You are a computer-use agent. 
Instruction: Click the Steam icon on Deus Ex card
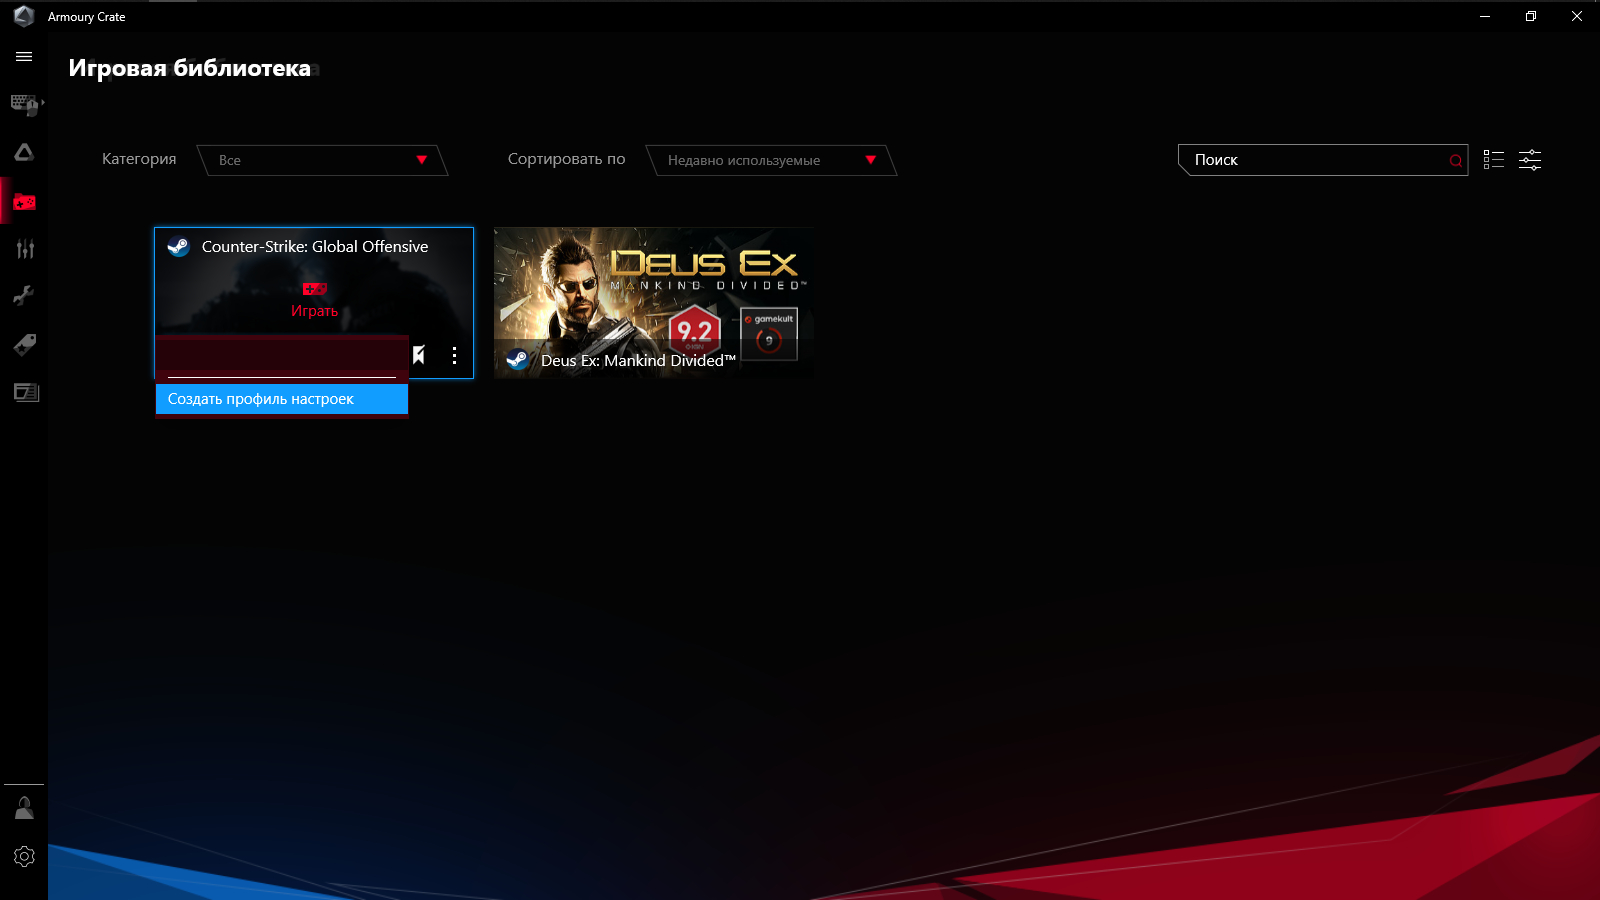[x=518, y=360]
